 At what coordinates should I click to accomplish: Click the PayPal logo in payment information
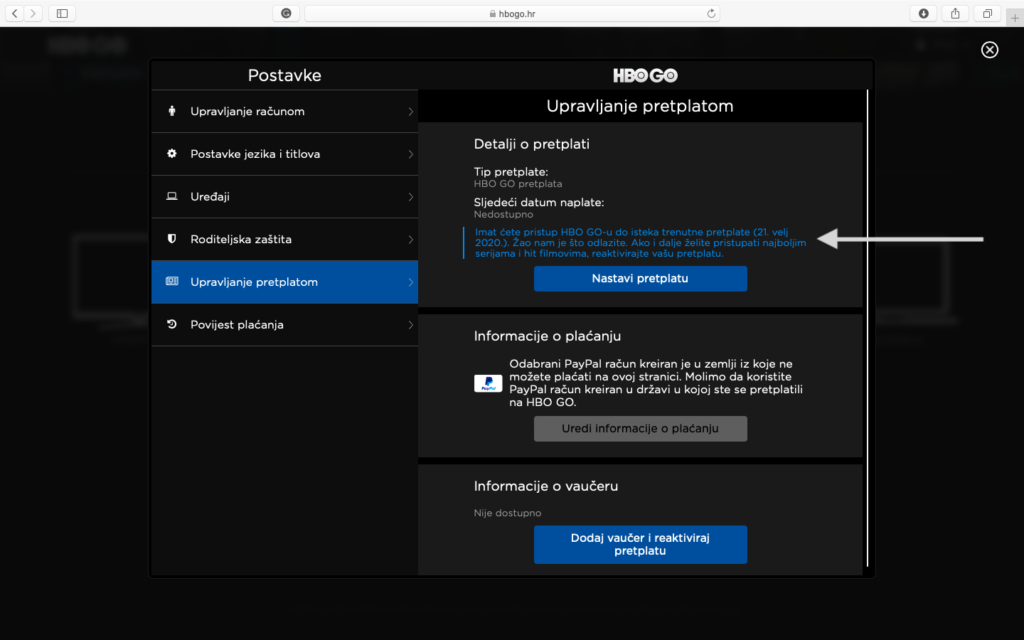[488, 384]
